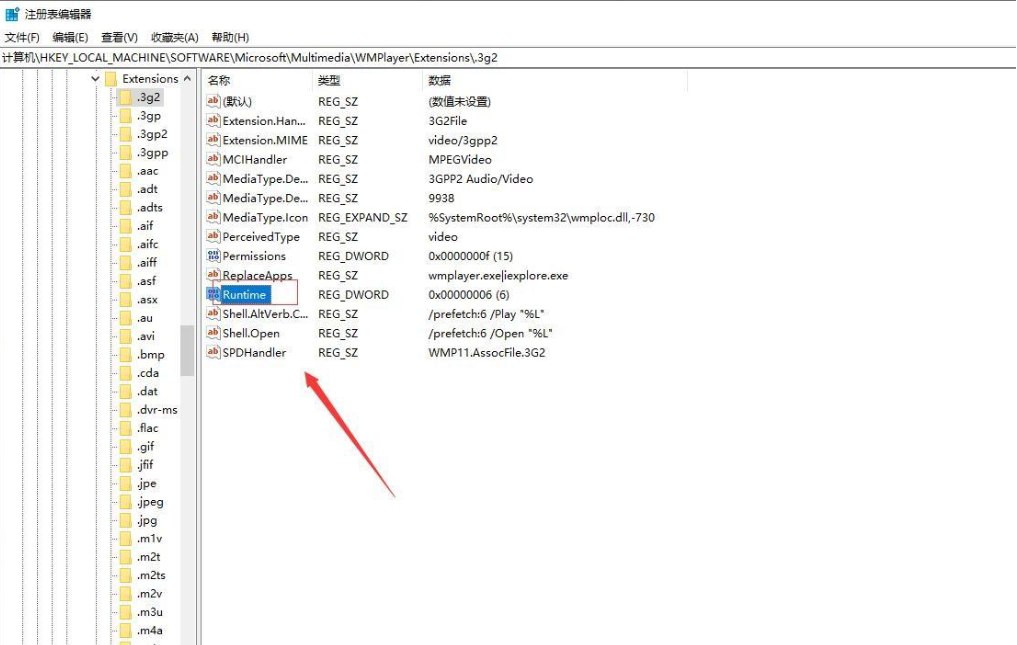Select the .m2ts tree key
1017x645 pixels.
click(x=151, y=576)
